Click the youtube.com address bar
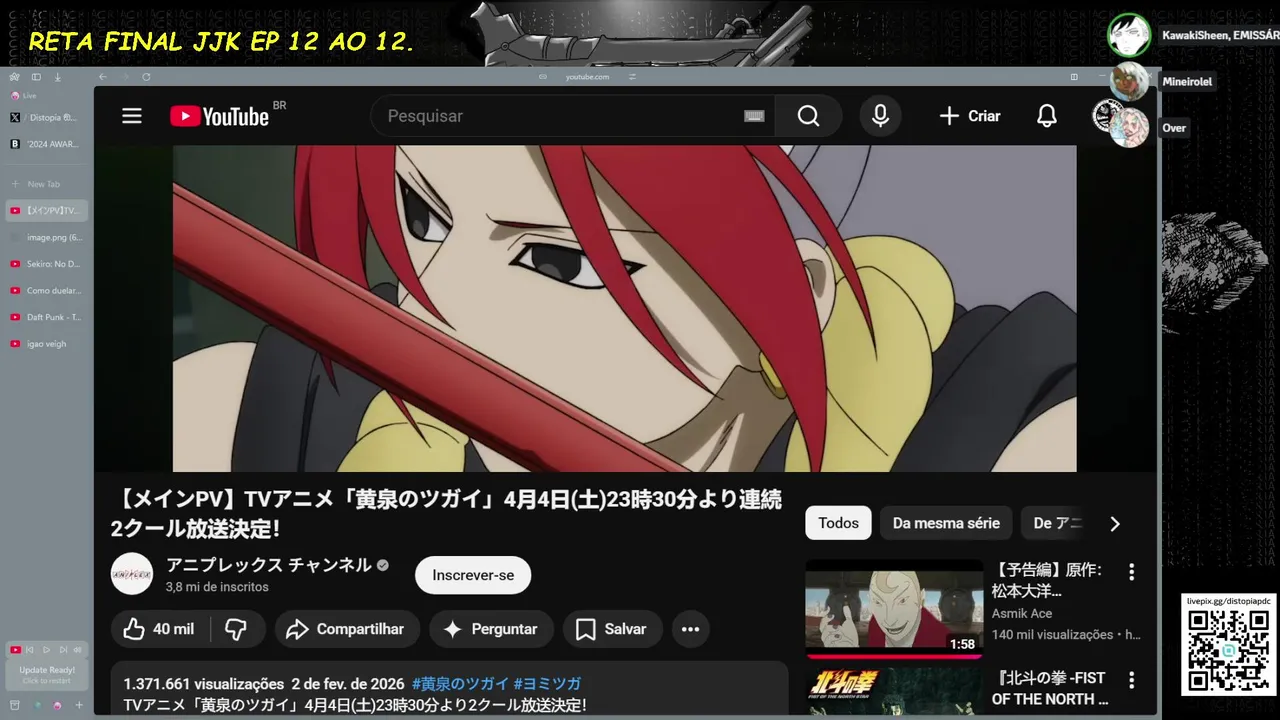The image size is (1280, 720). pos(587,77)
